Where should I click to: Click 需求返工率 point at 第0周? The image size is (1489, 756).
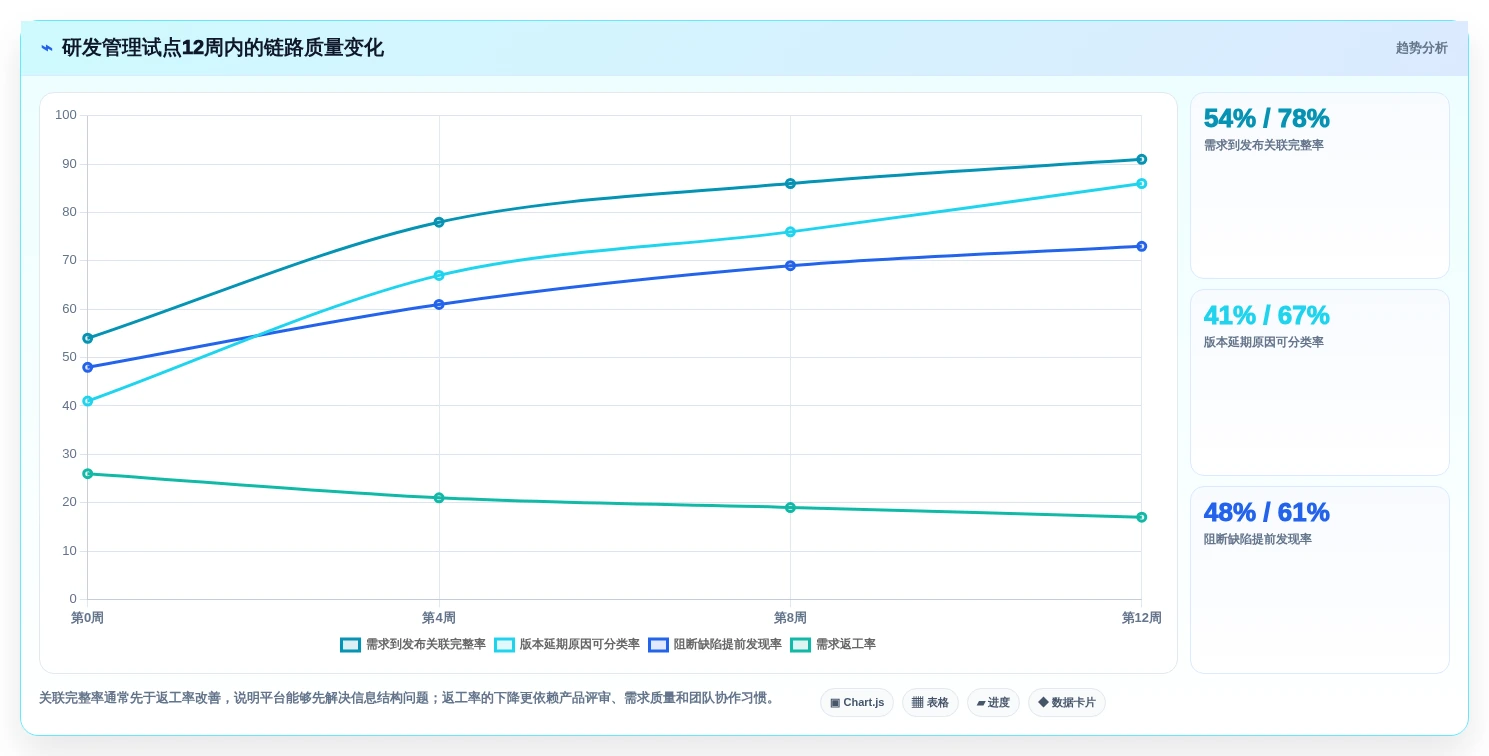[x=88, y=474]
